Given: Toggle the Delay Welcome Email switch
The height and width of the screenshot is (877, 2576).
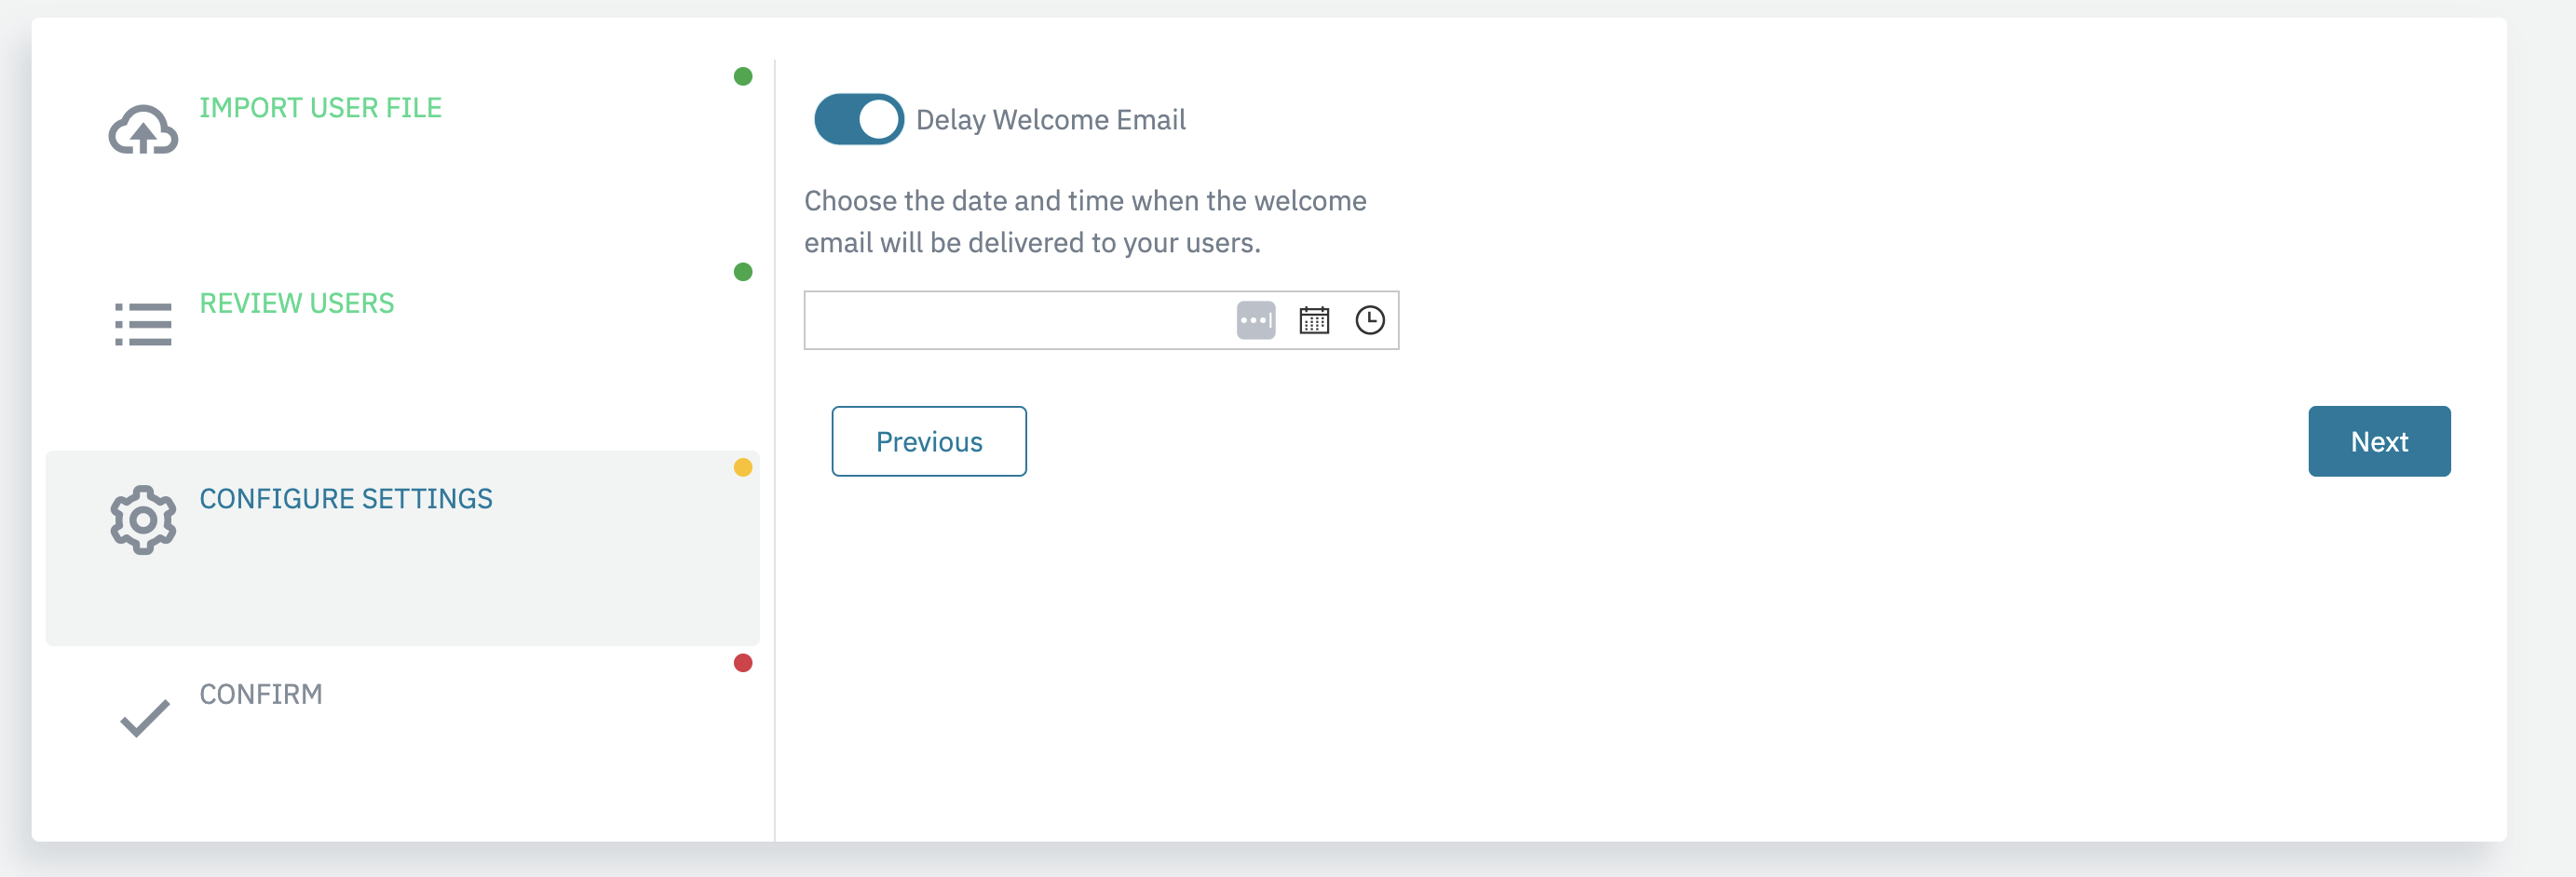Looking at the screenshot, I should coord(859,119).
